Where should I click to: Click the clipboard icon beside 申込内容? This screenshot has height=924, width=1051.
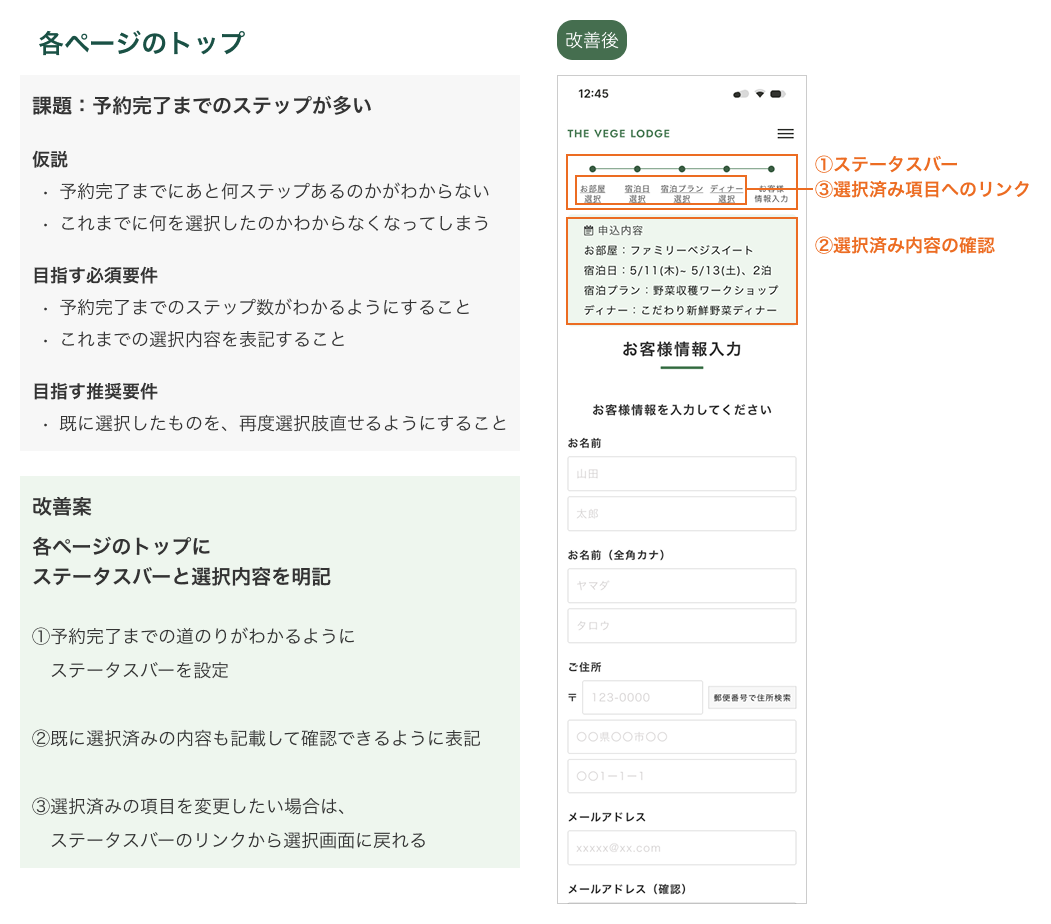(x=588, y=230)
